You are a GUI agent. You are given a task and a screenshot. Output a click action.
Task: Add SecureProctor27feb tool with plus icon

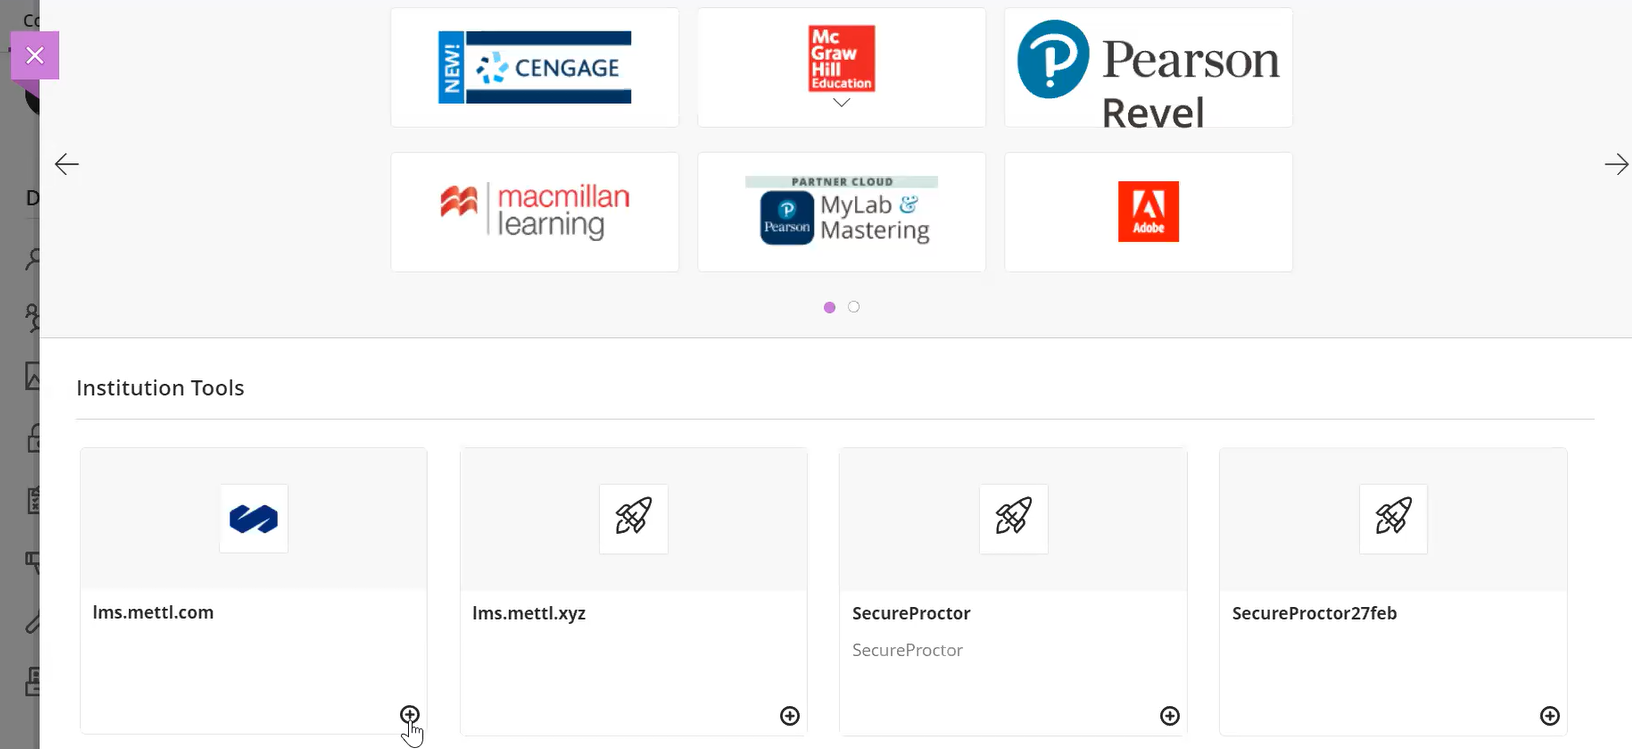coord(1550,716)
